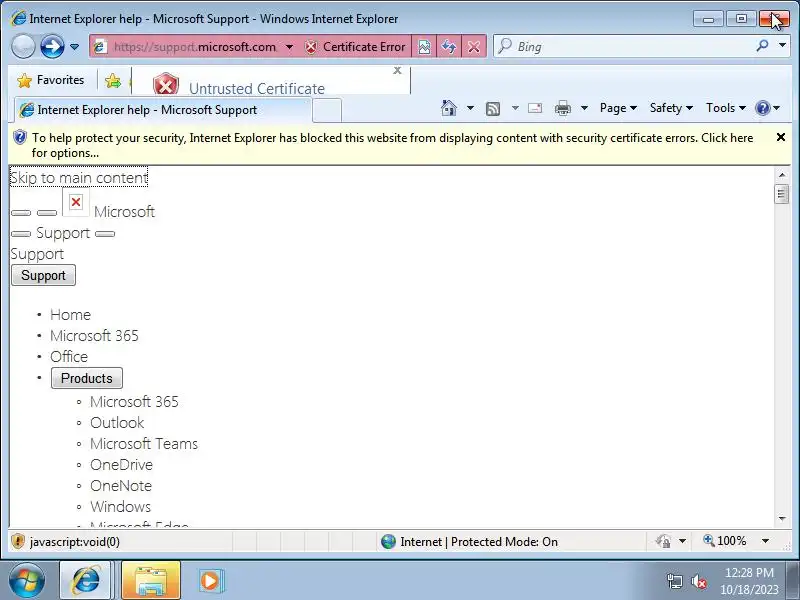Click the search magnifier button
Image resolution: width=800 pixels, height=600 pixels.
tap(763, 46)
